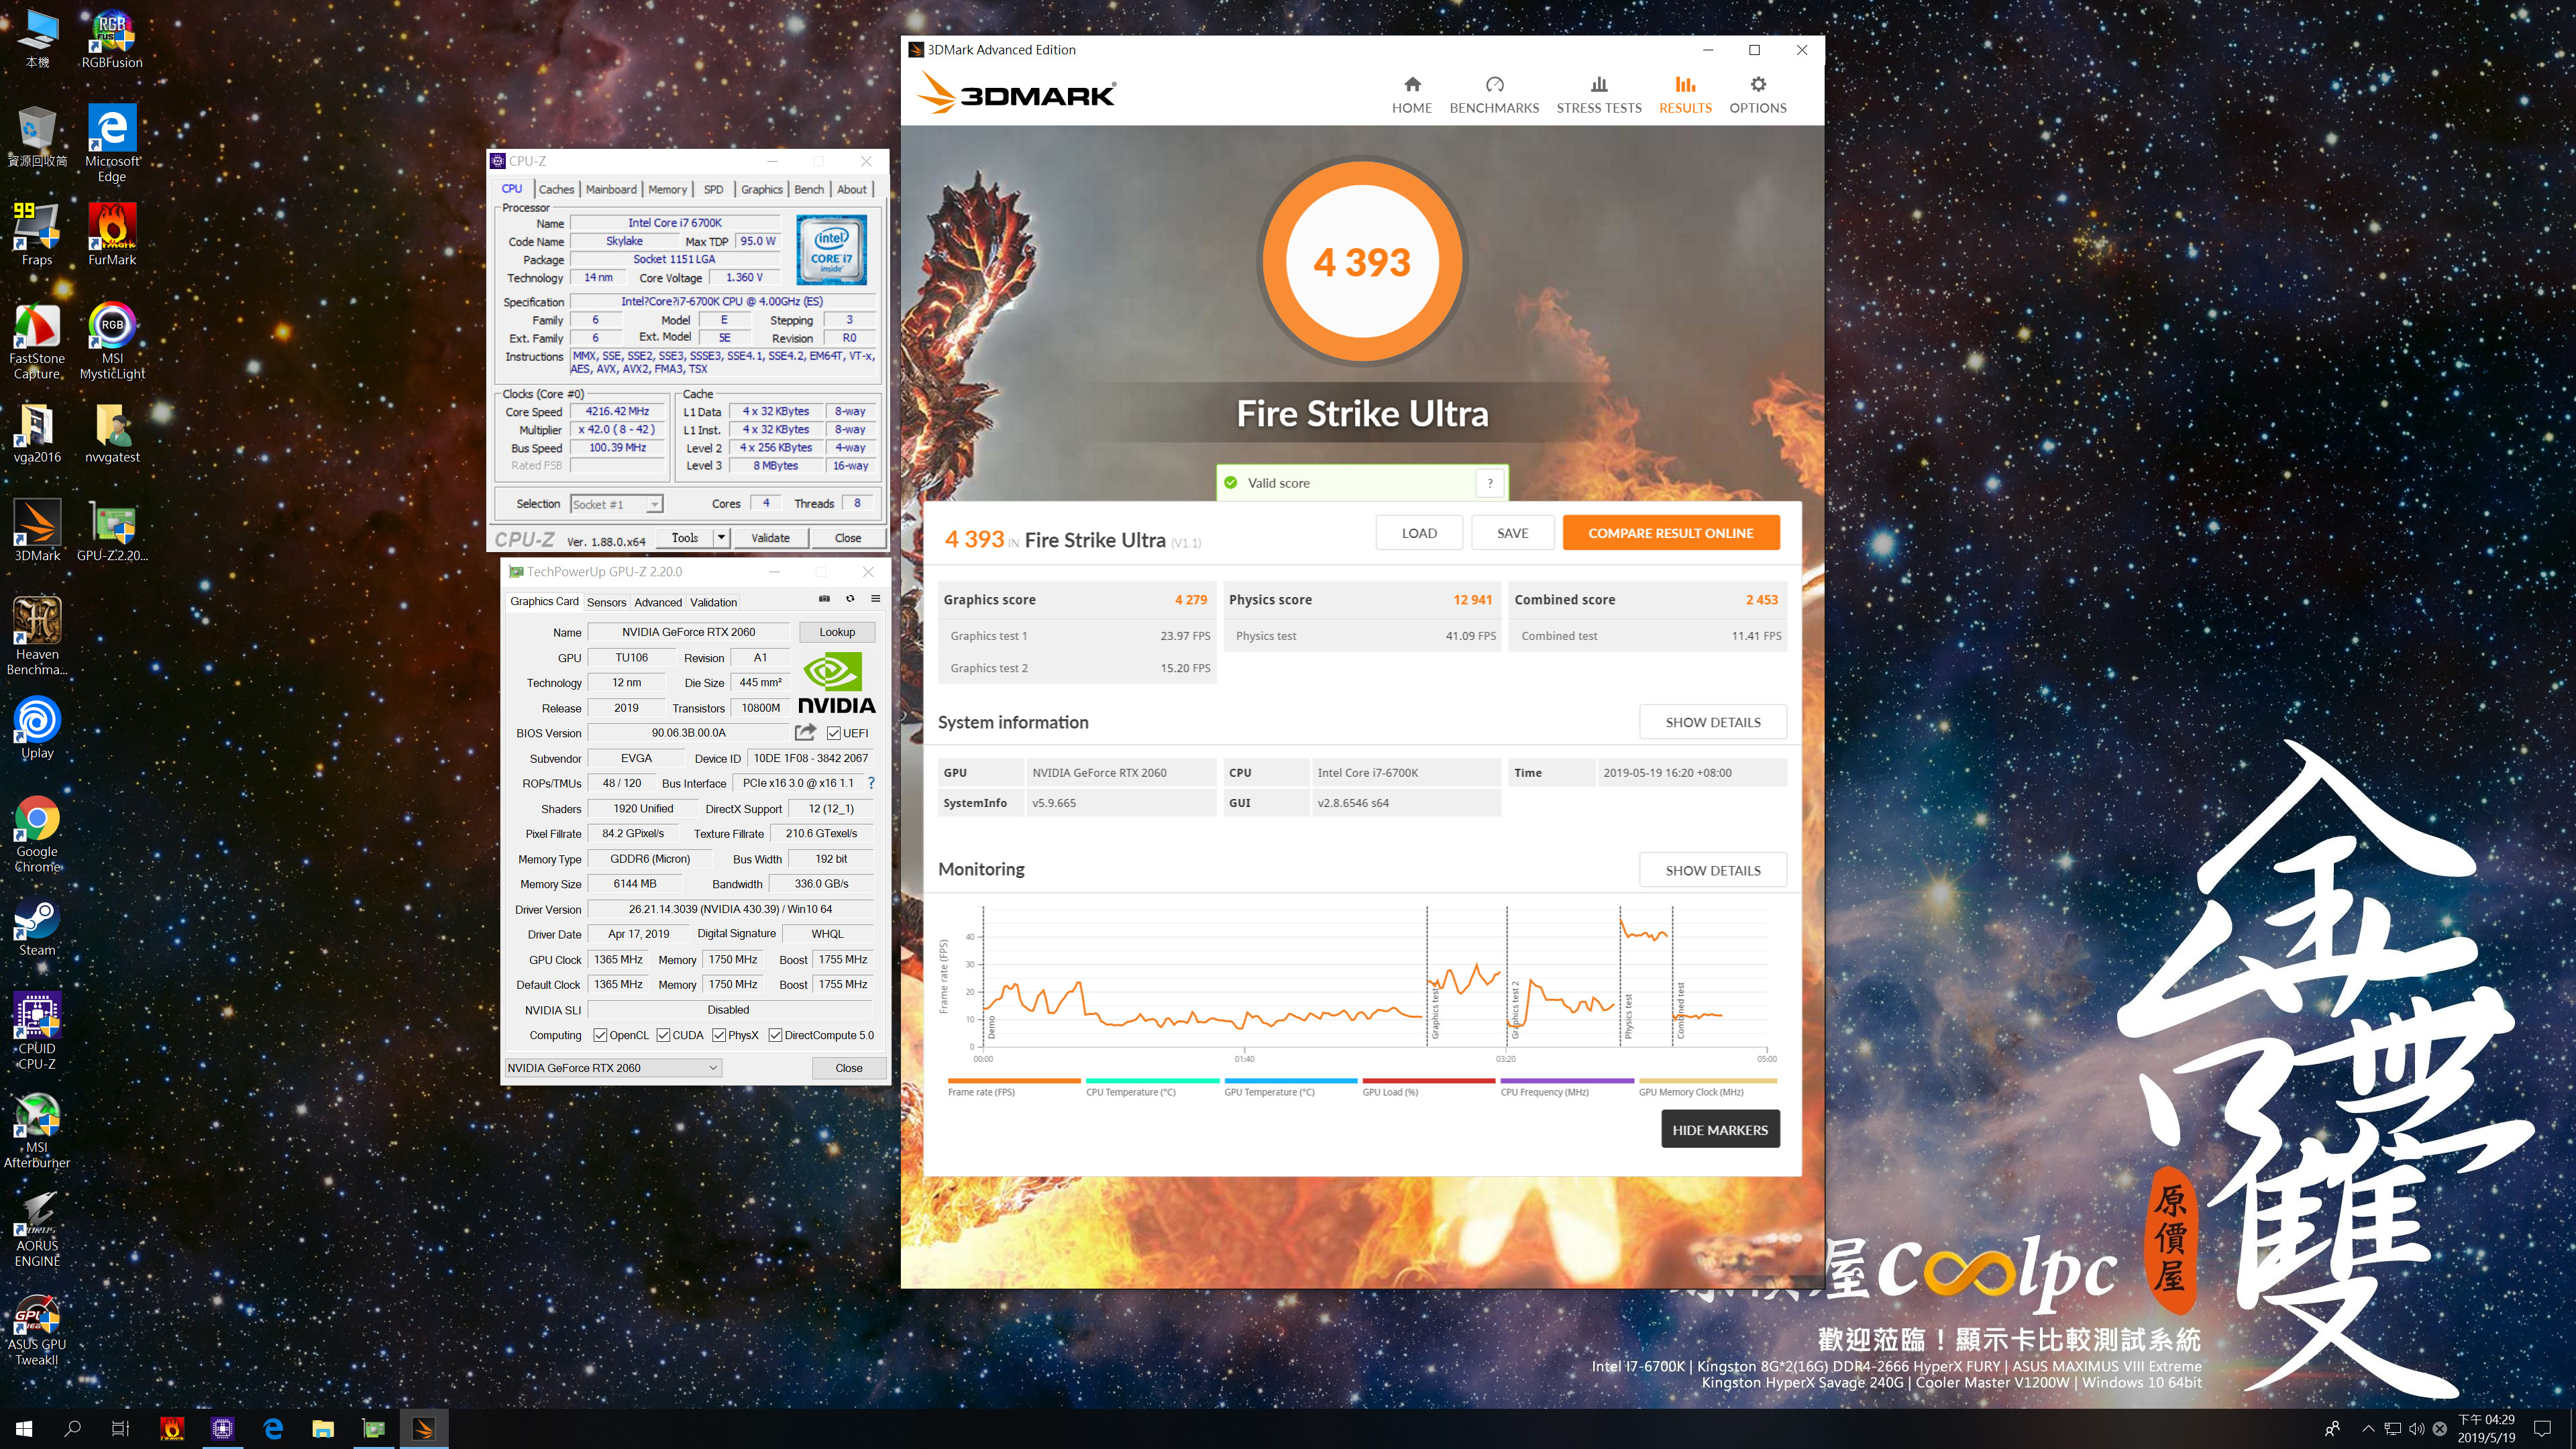
Task: Launch FurMark desktop shortcut
Action: coord(112,234)
